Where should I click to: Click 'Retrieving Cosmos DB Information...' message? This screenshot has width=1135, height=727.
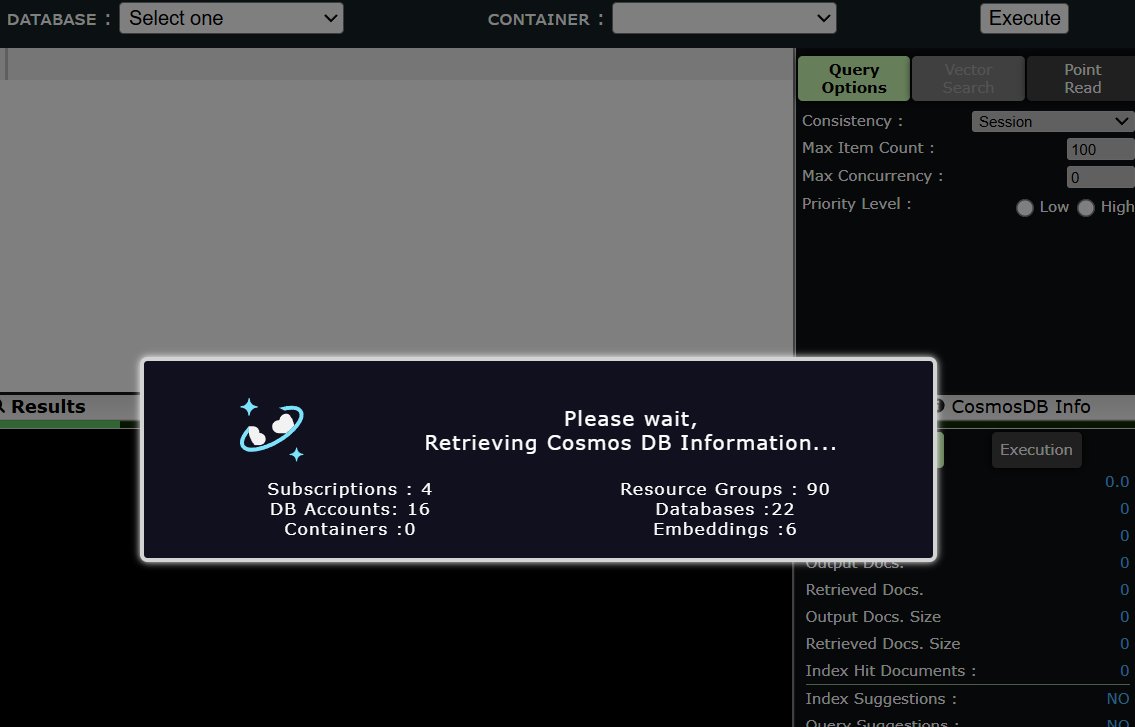pyautogui.click(x=630, y=442)
